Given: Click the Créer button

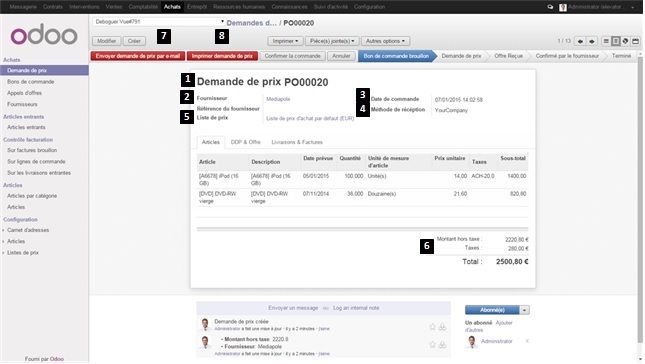Looking at the screenshot, I should coord(134,41).
